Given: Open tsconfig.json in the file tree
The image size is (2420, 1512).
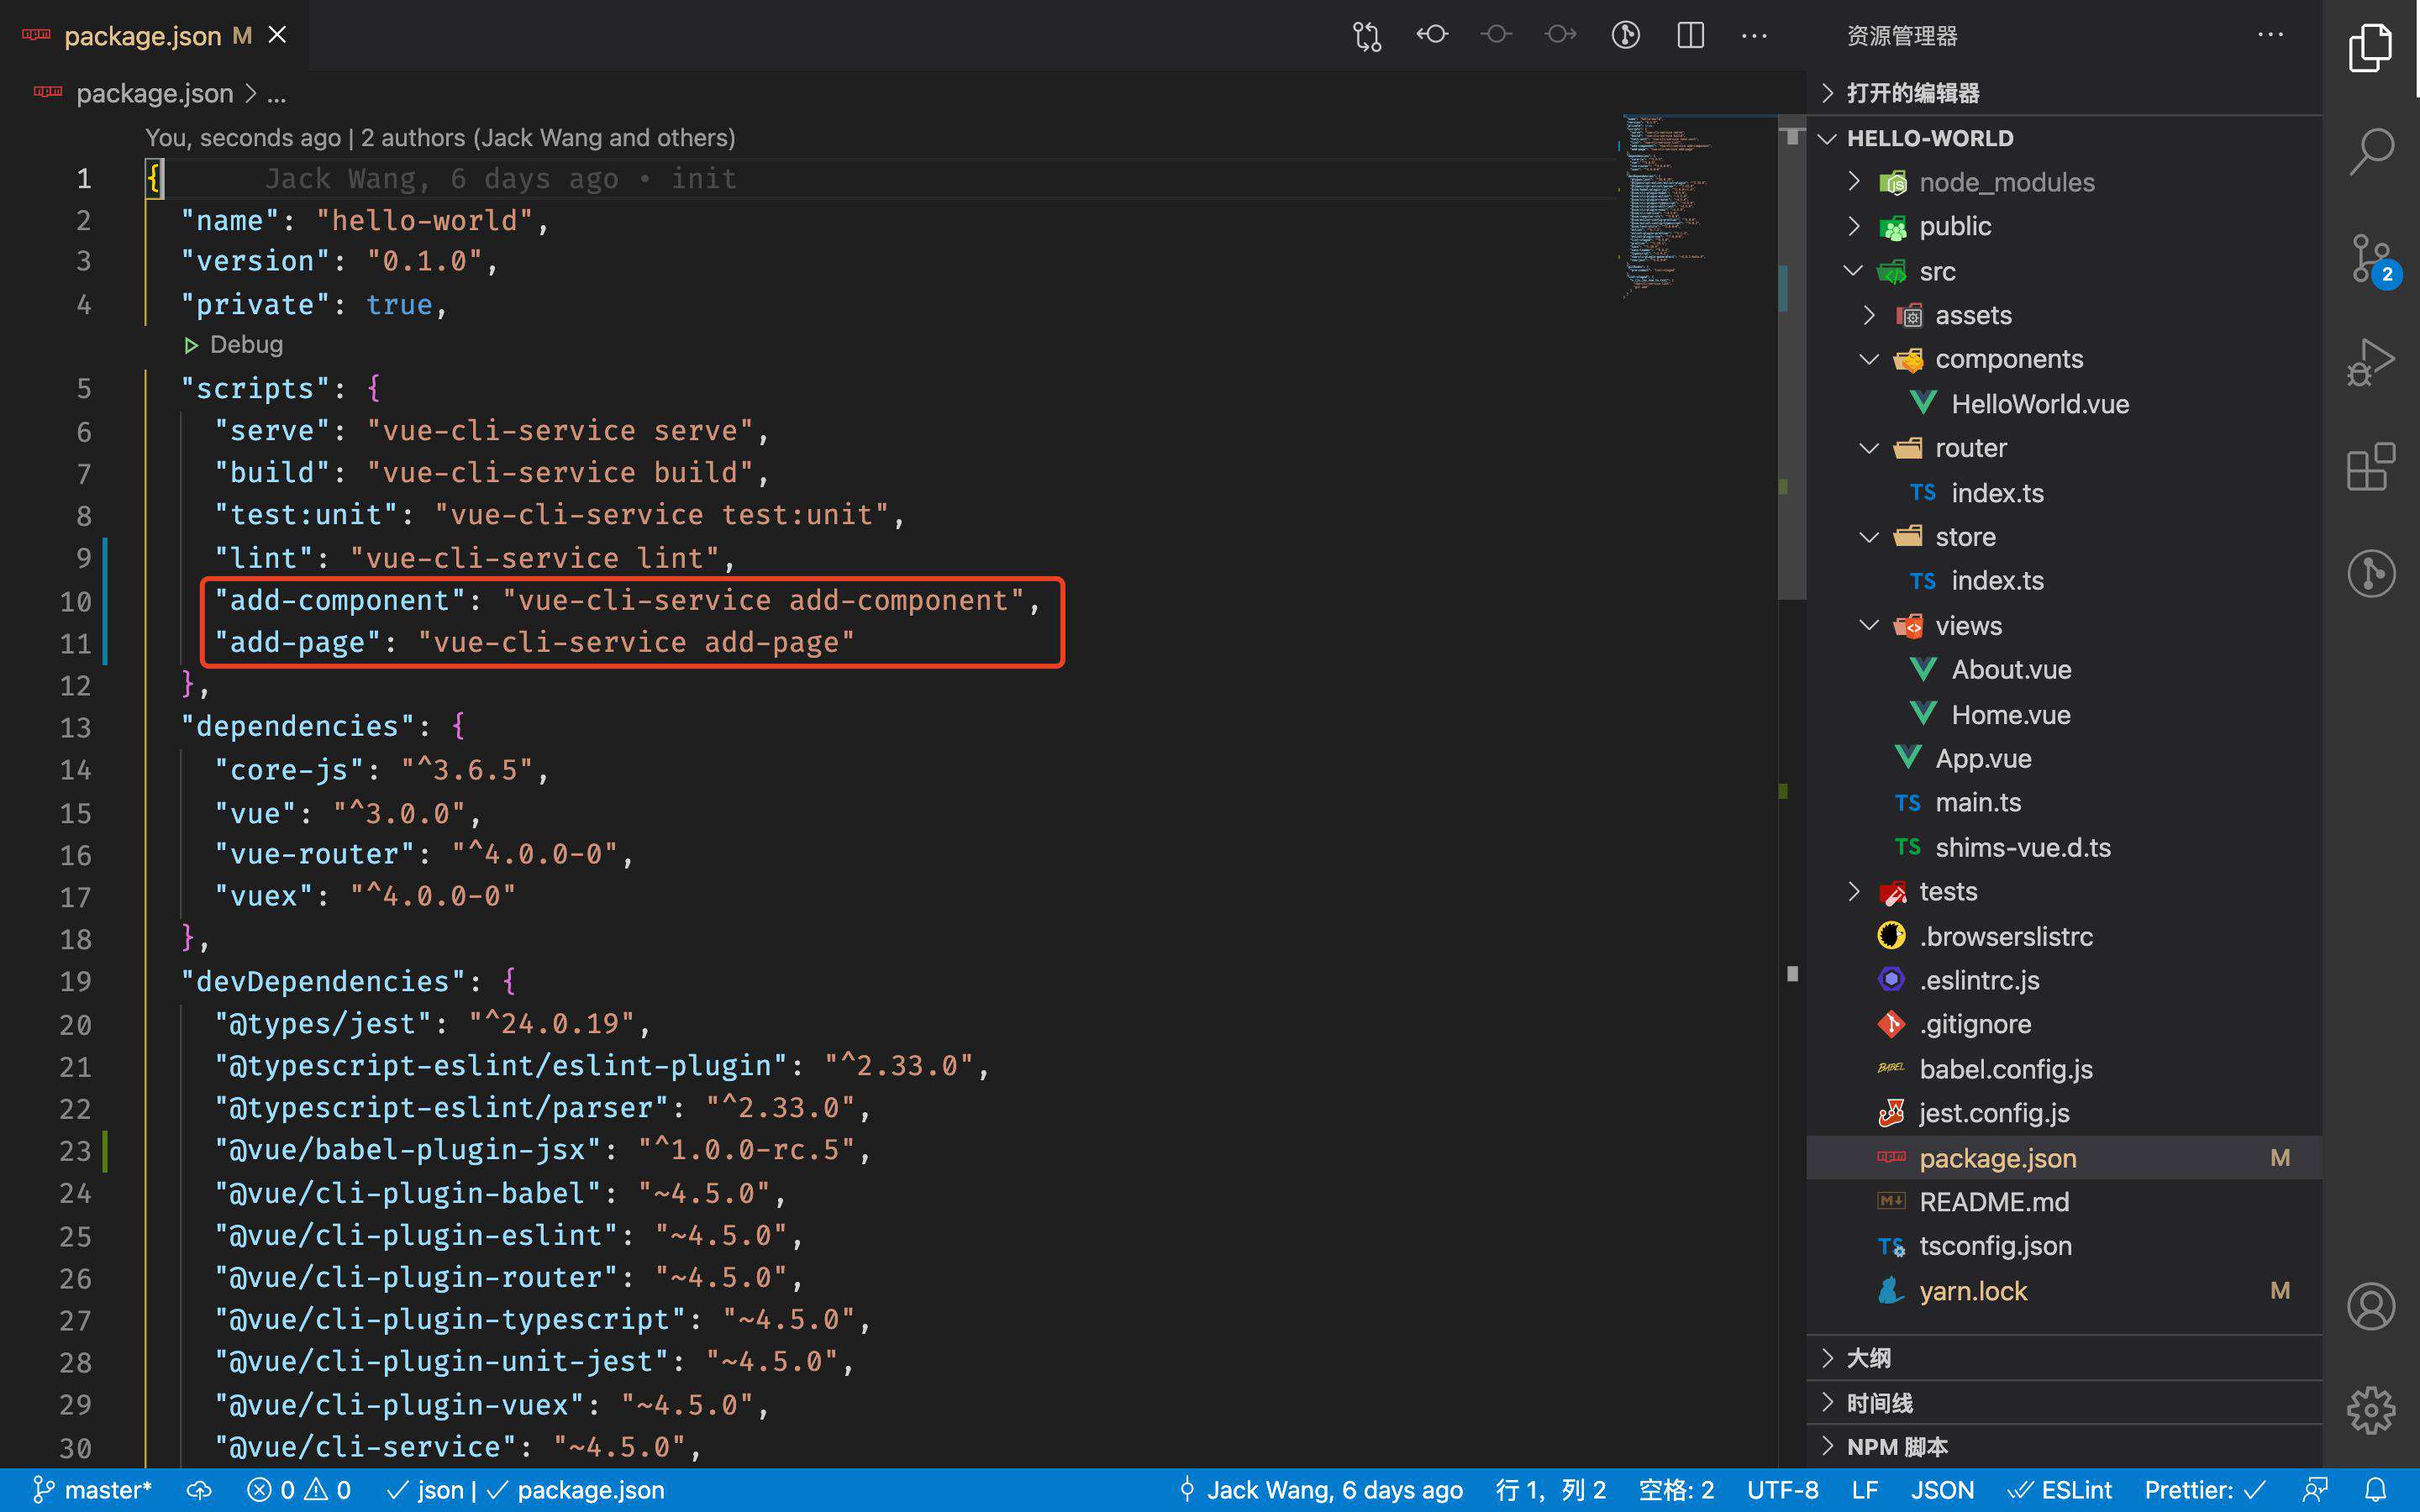Looking at the screenshot, I should (2063, 1246).
